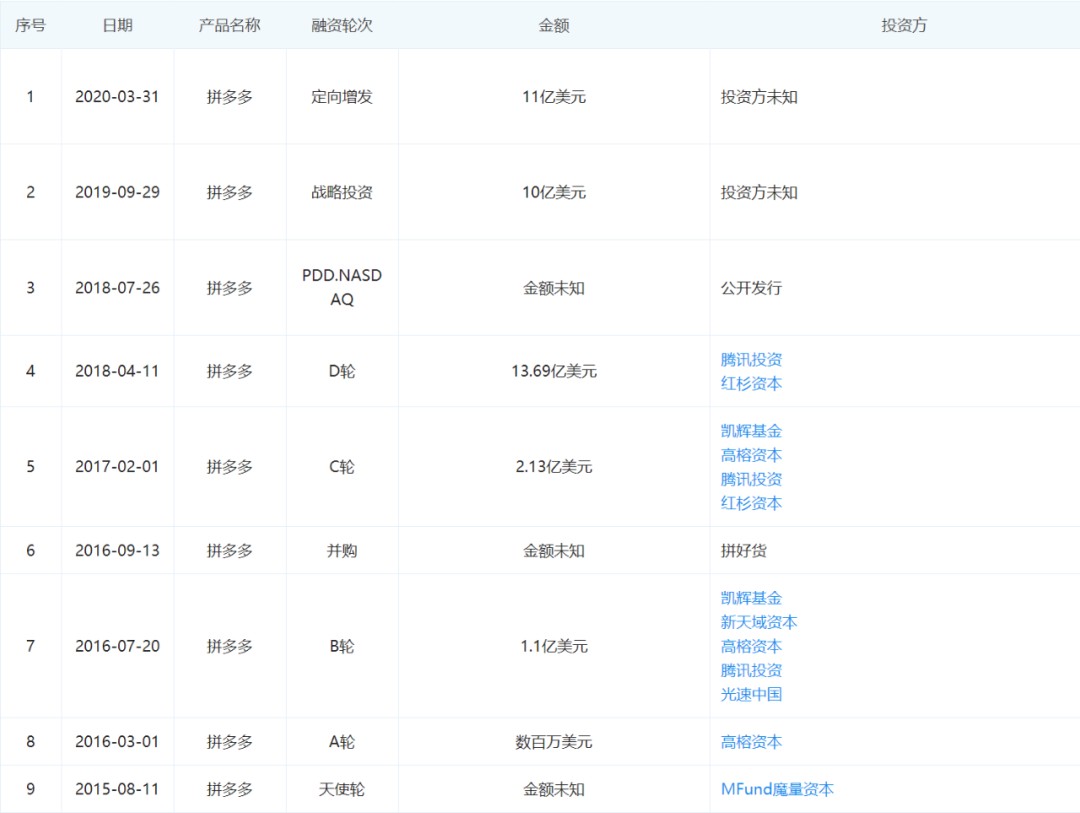Click the 金额 column header
This screenshot has height=813, width=1080.
(x=553, y=25)
